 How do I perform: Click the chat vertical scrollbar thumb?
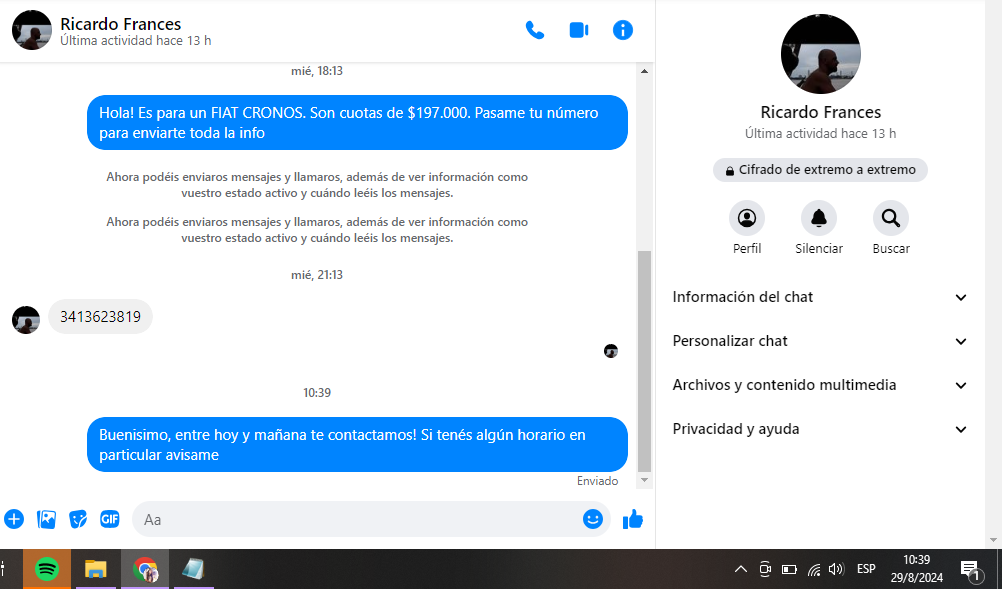pos(644,361)
